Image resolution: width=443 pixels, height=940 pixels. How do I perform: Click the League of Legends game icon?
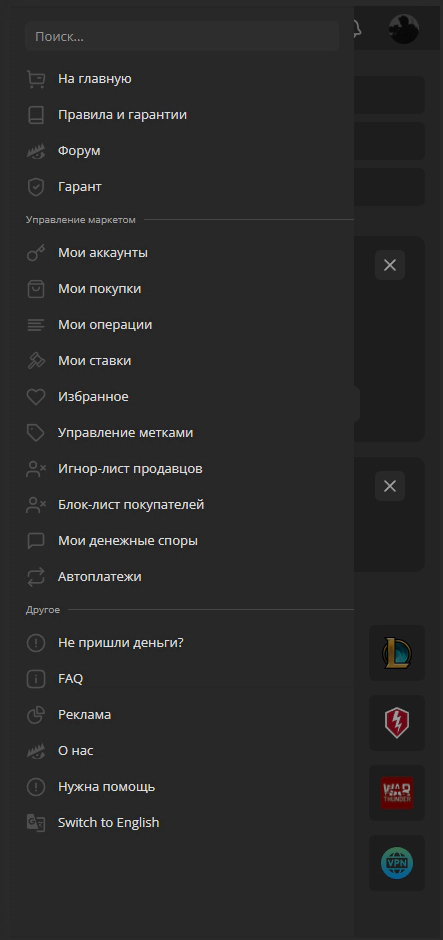click(397, 653)
